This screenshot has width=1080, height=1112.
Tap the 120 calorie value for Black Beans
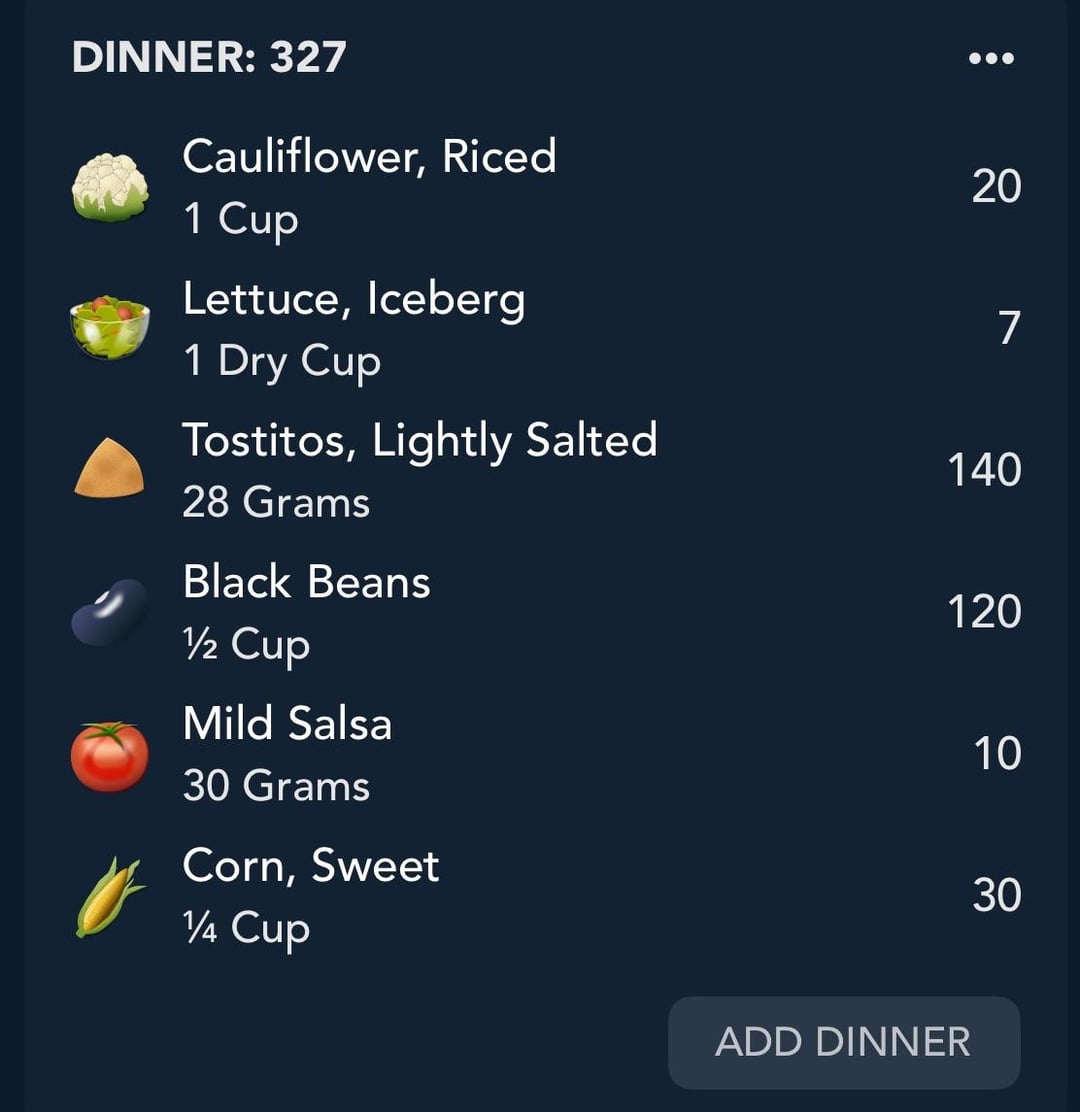(984, 611)
